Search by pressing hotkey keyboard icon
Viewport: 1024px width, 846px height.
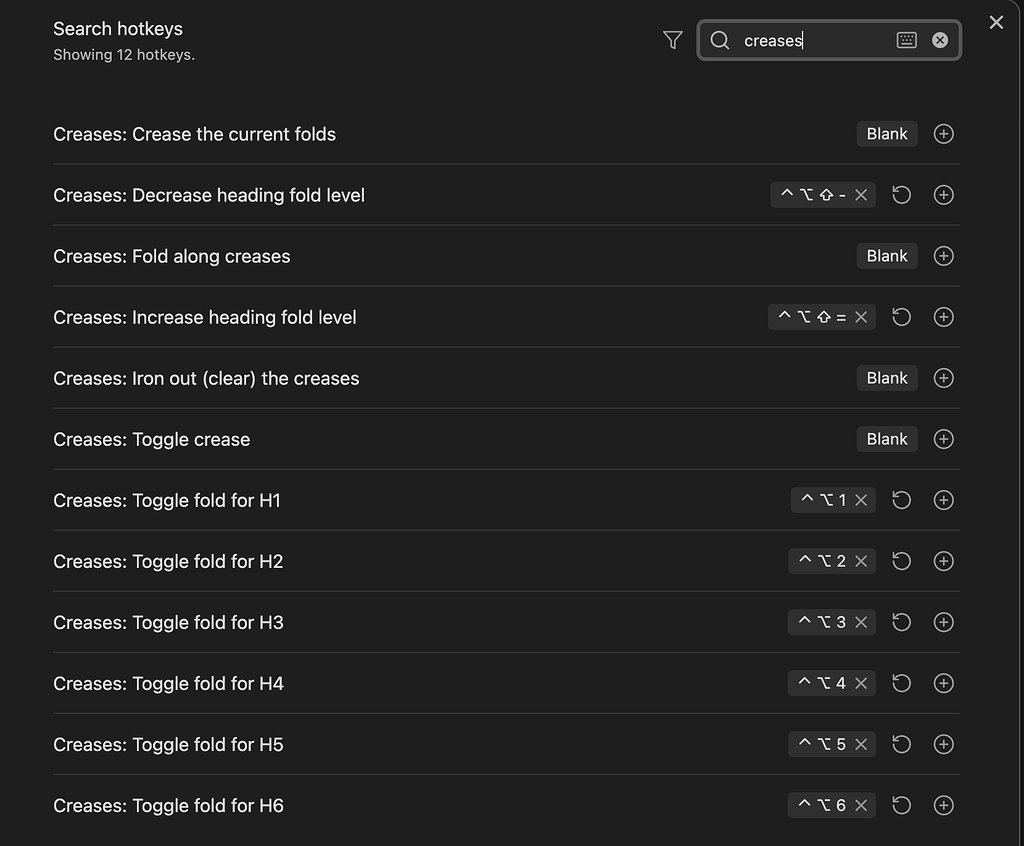click(906, 40)
